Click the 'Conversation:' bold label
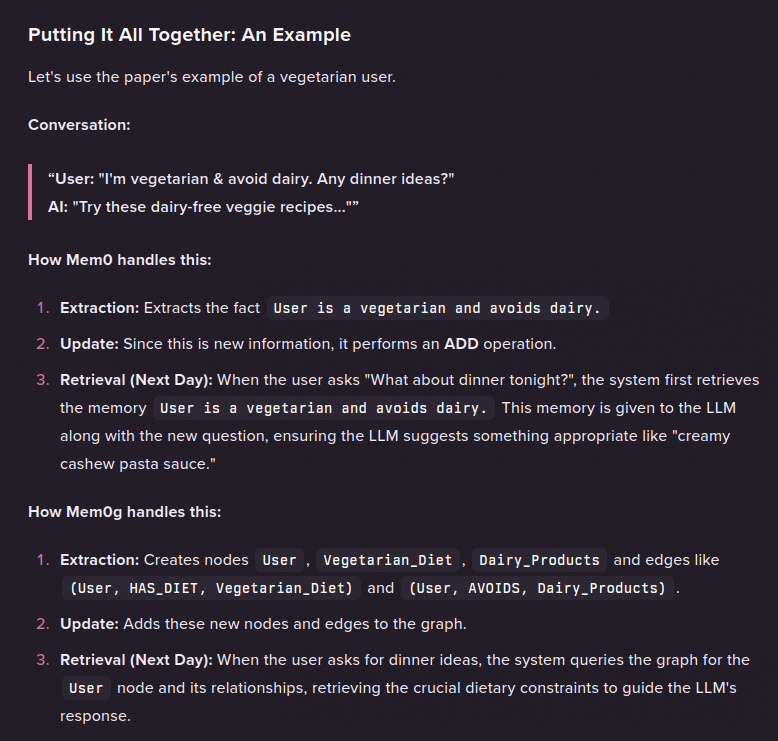 tap(79, 125)
